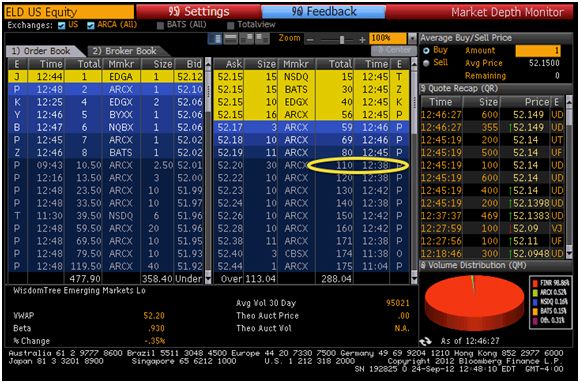Select the BYXX bid row at 52.06
The height and width of the screenshot is (383, 580).
pyautogui.click(x=106, y=115)
